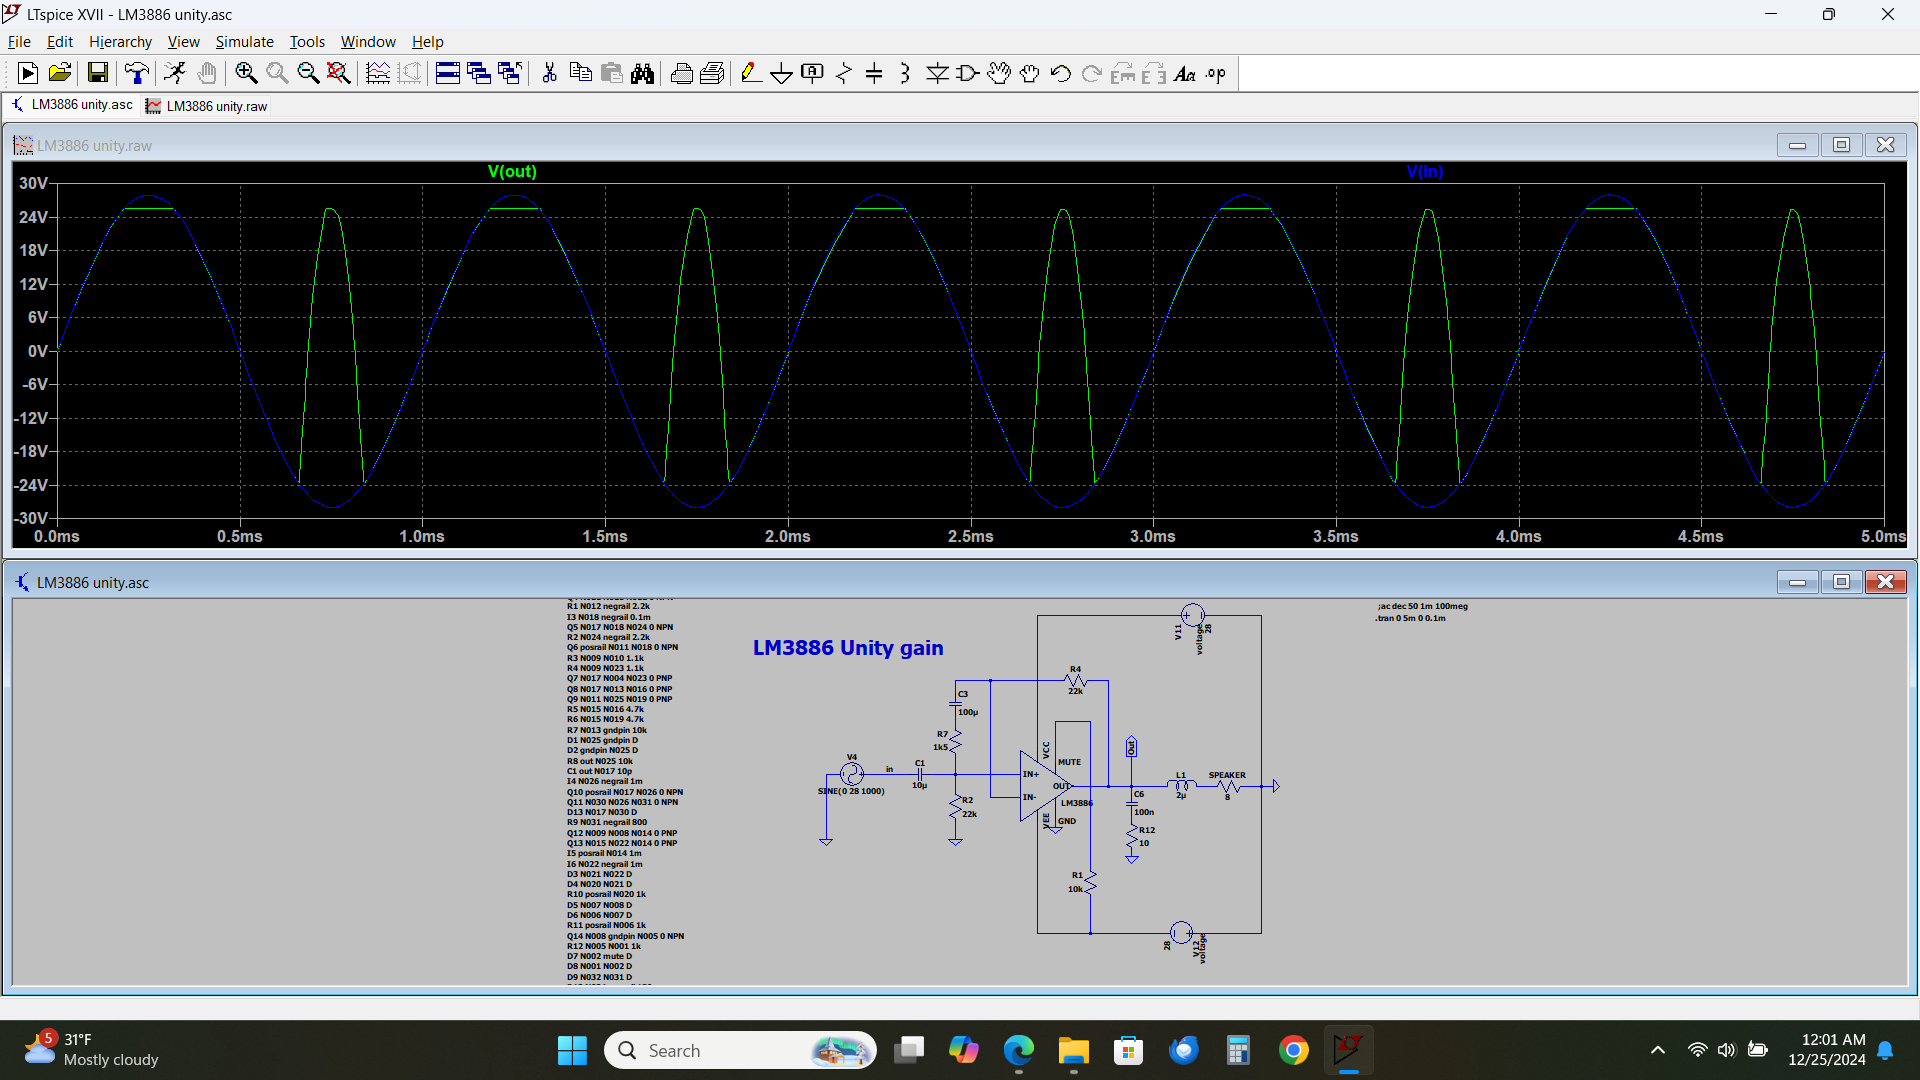Click the 0V vertical axis label
The height and width of the screenshot is (1080, 1920).
click(37, 351)
